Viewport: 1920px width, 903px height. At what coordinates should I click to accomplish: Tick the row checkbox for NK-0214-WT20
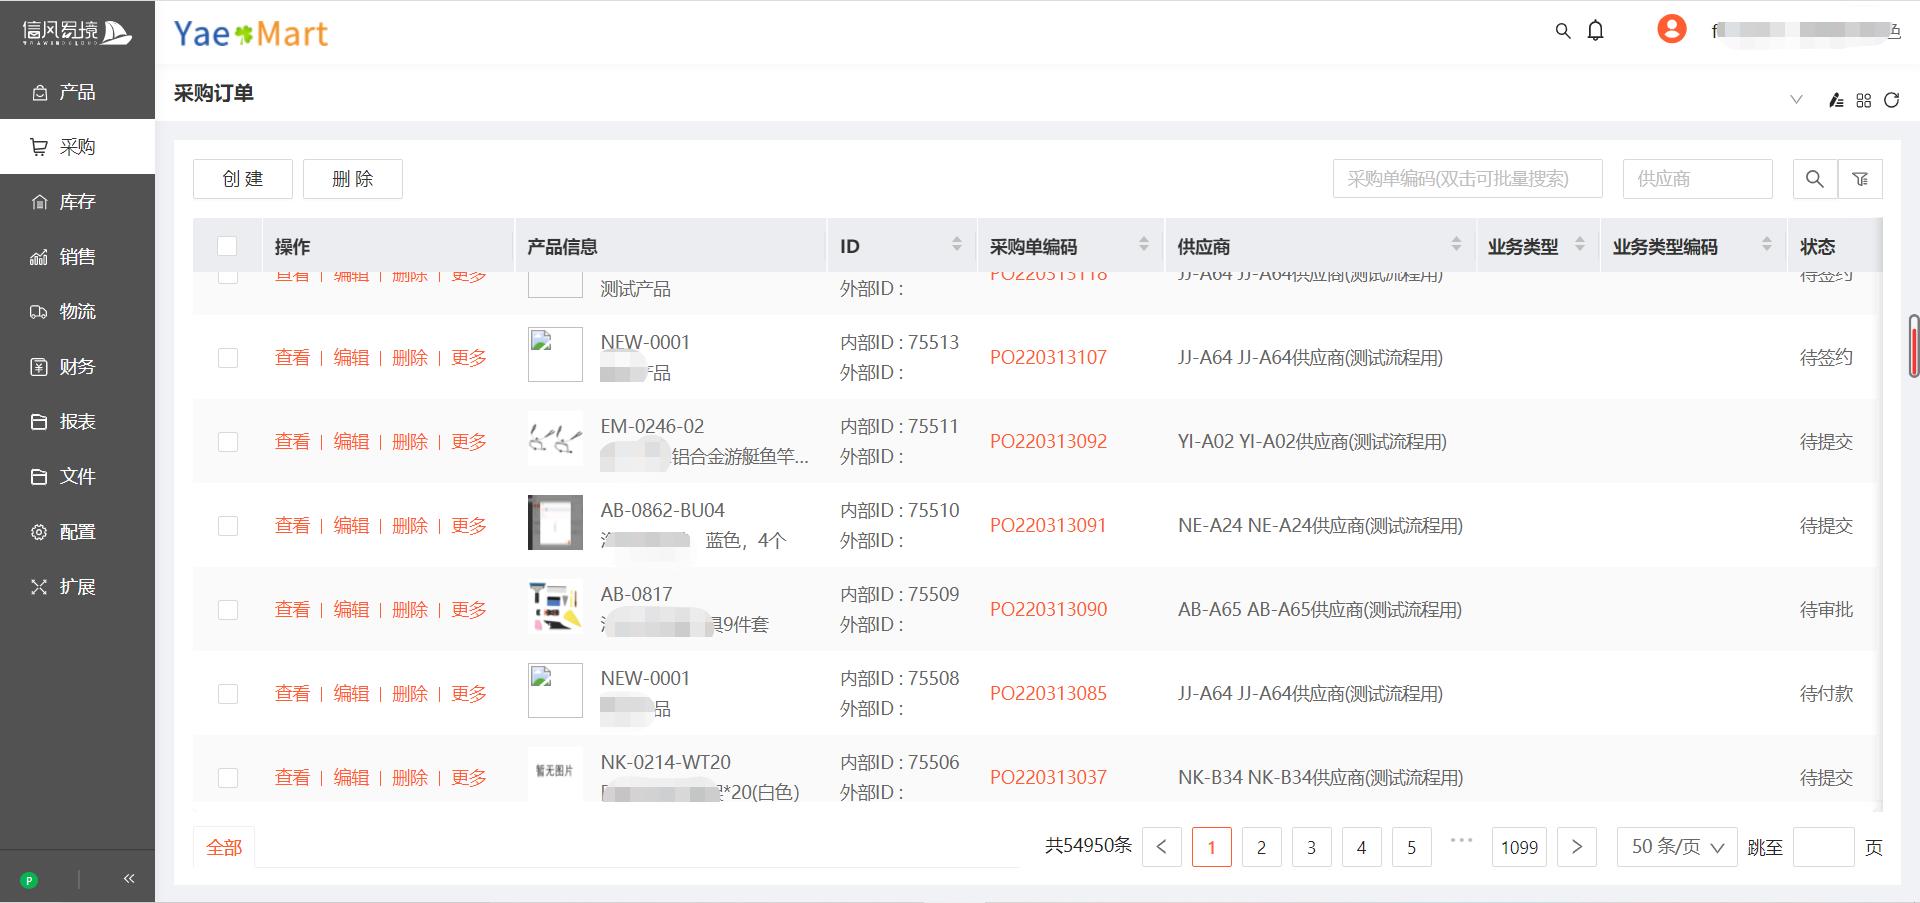[x=228, y=777]
